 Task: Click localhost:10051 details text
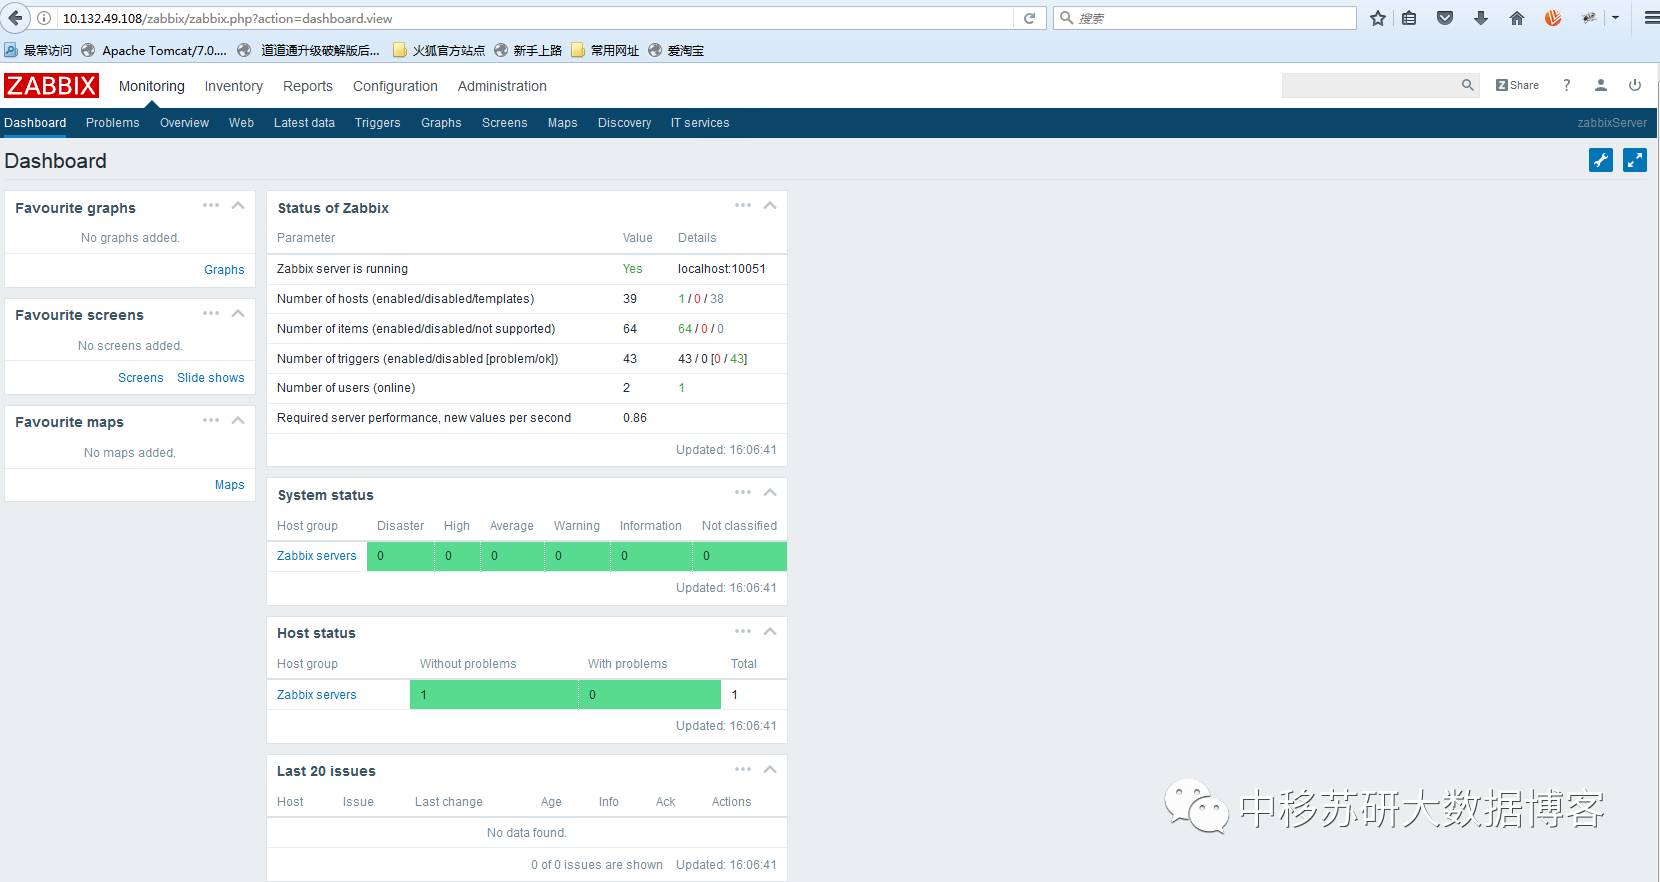point(722,269)
